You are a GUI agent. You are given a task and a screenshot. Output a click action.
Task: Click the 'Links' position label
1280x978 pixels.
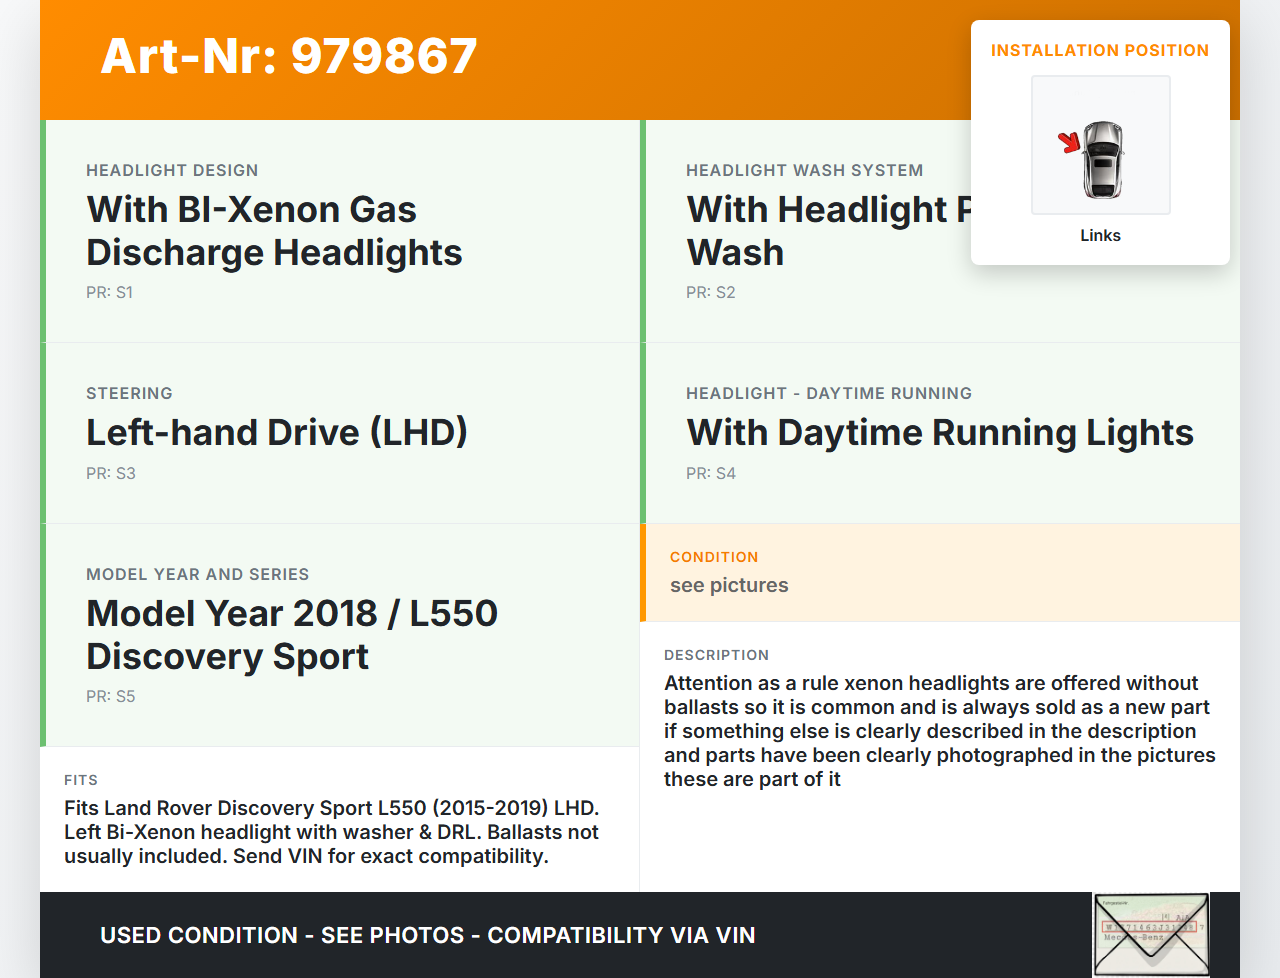1100,236
